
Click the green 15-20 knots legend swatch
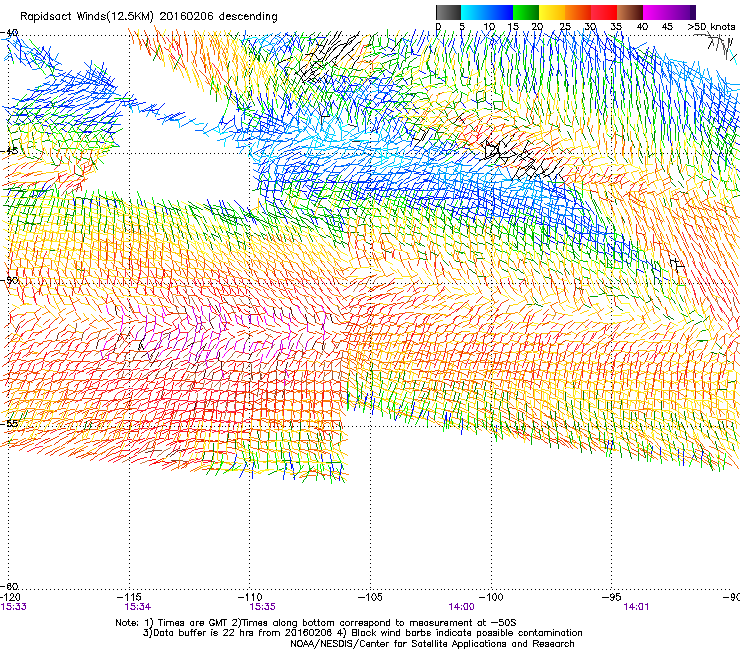point(526,12)
